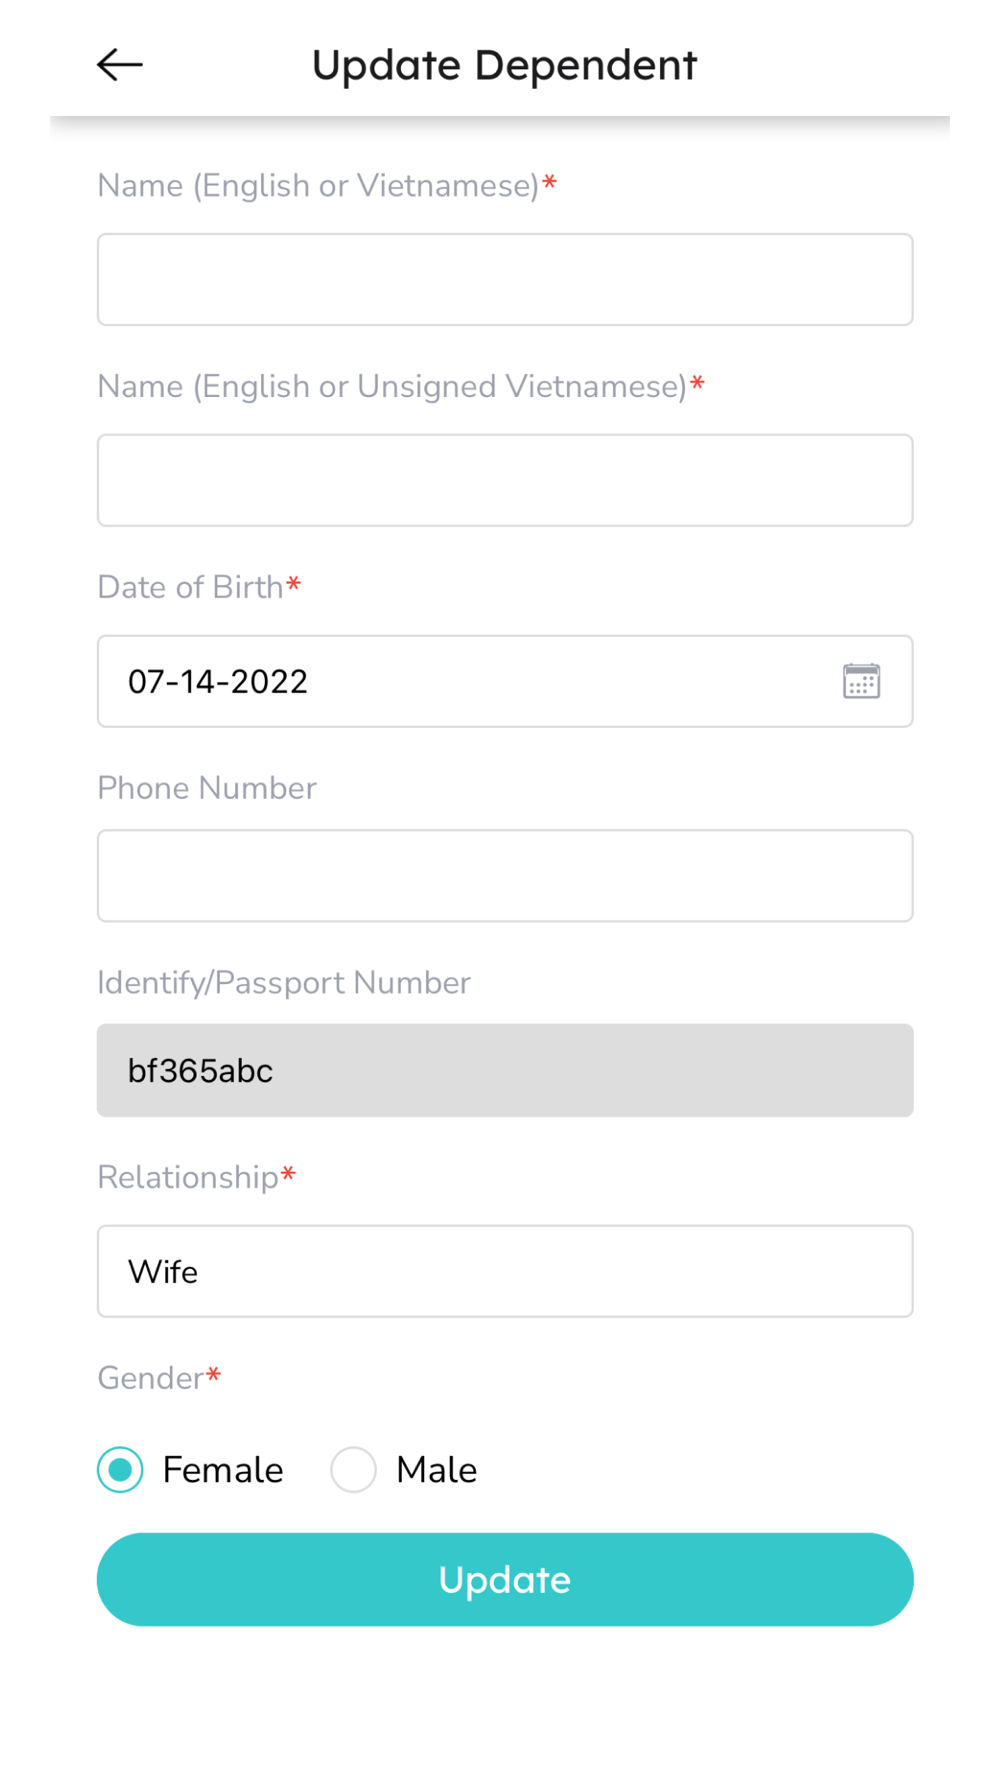1000x1778 pixels.
Task: Click the Identify/Passport Number field bf365abc
Action: pyautogui.click(x=504, y=1070)
